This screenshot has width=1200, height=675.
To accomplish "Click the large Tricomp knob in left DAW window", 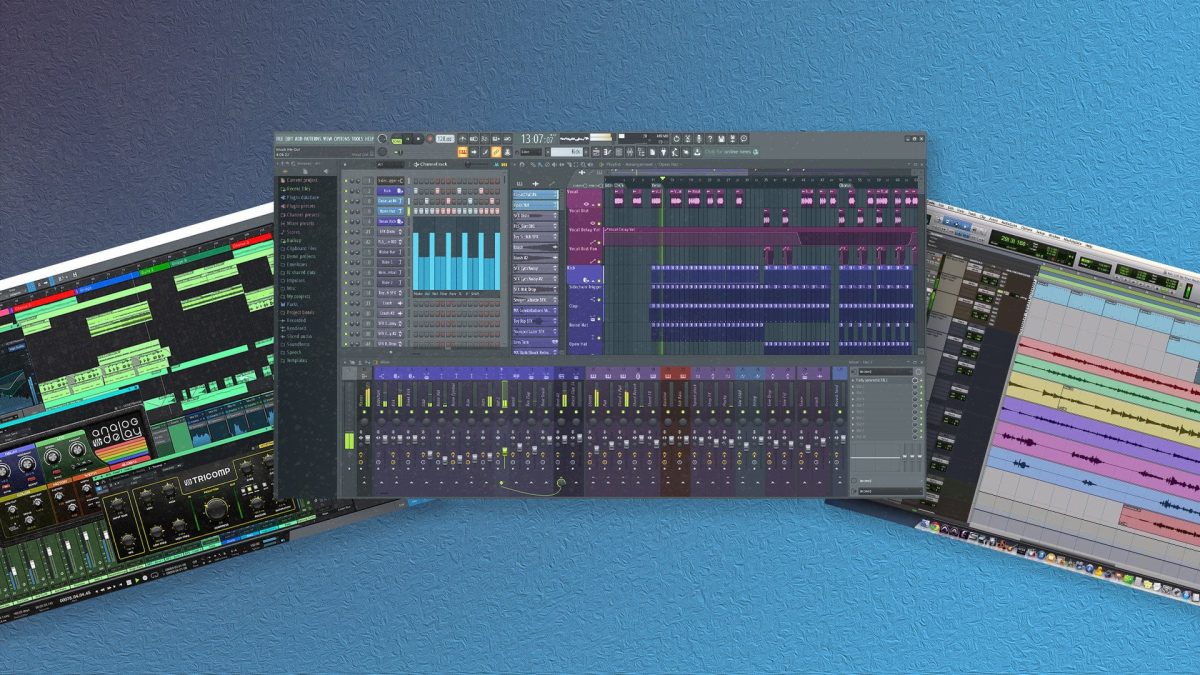I will coord(216,509).
